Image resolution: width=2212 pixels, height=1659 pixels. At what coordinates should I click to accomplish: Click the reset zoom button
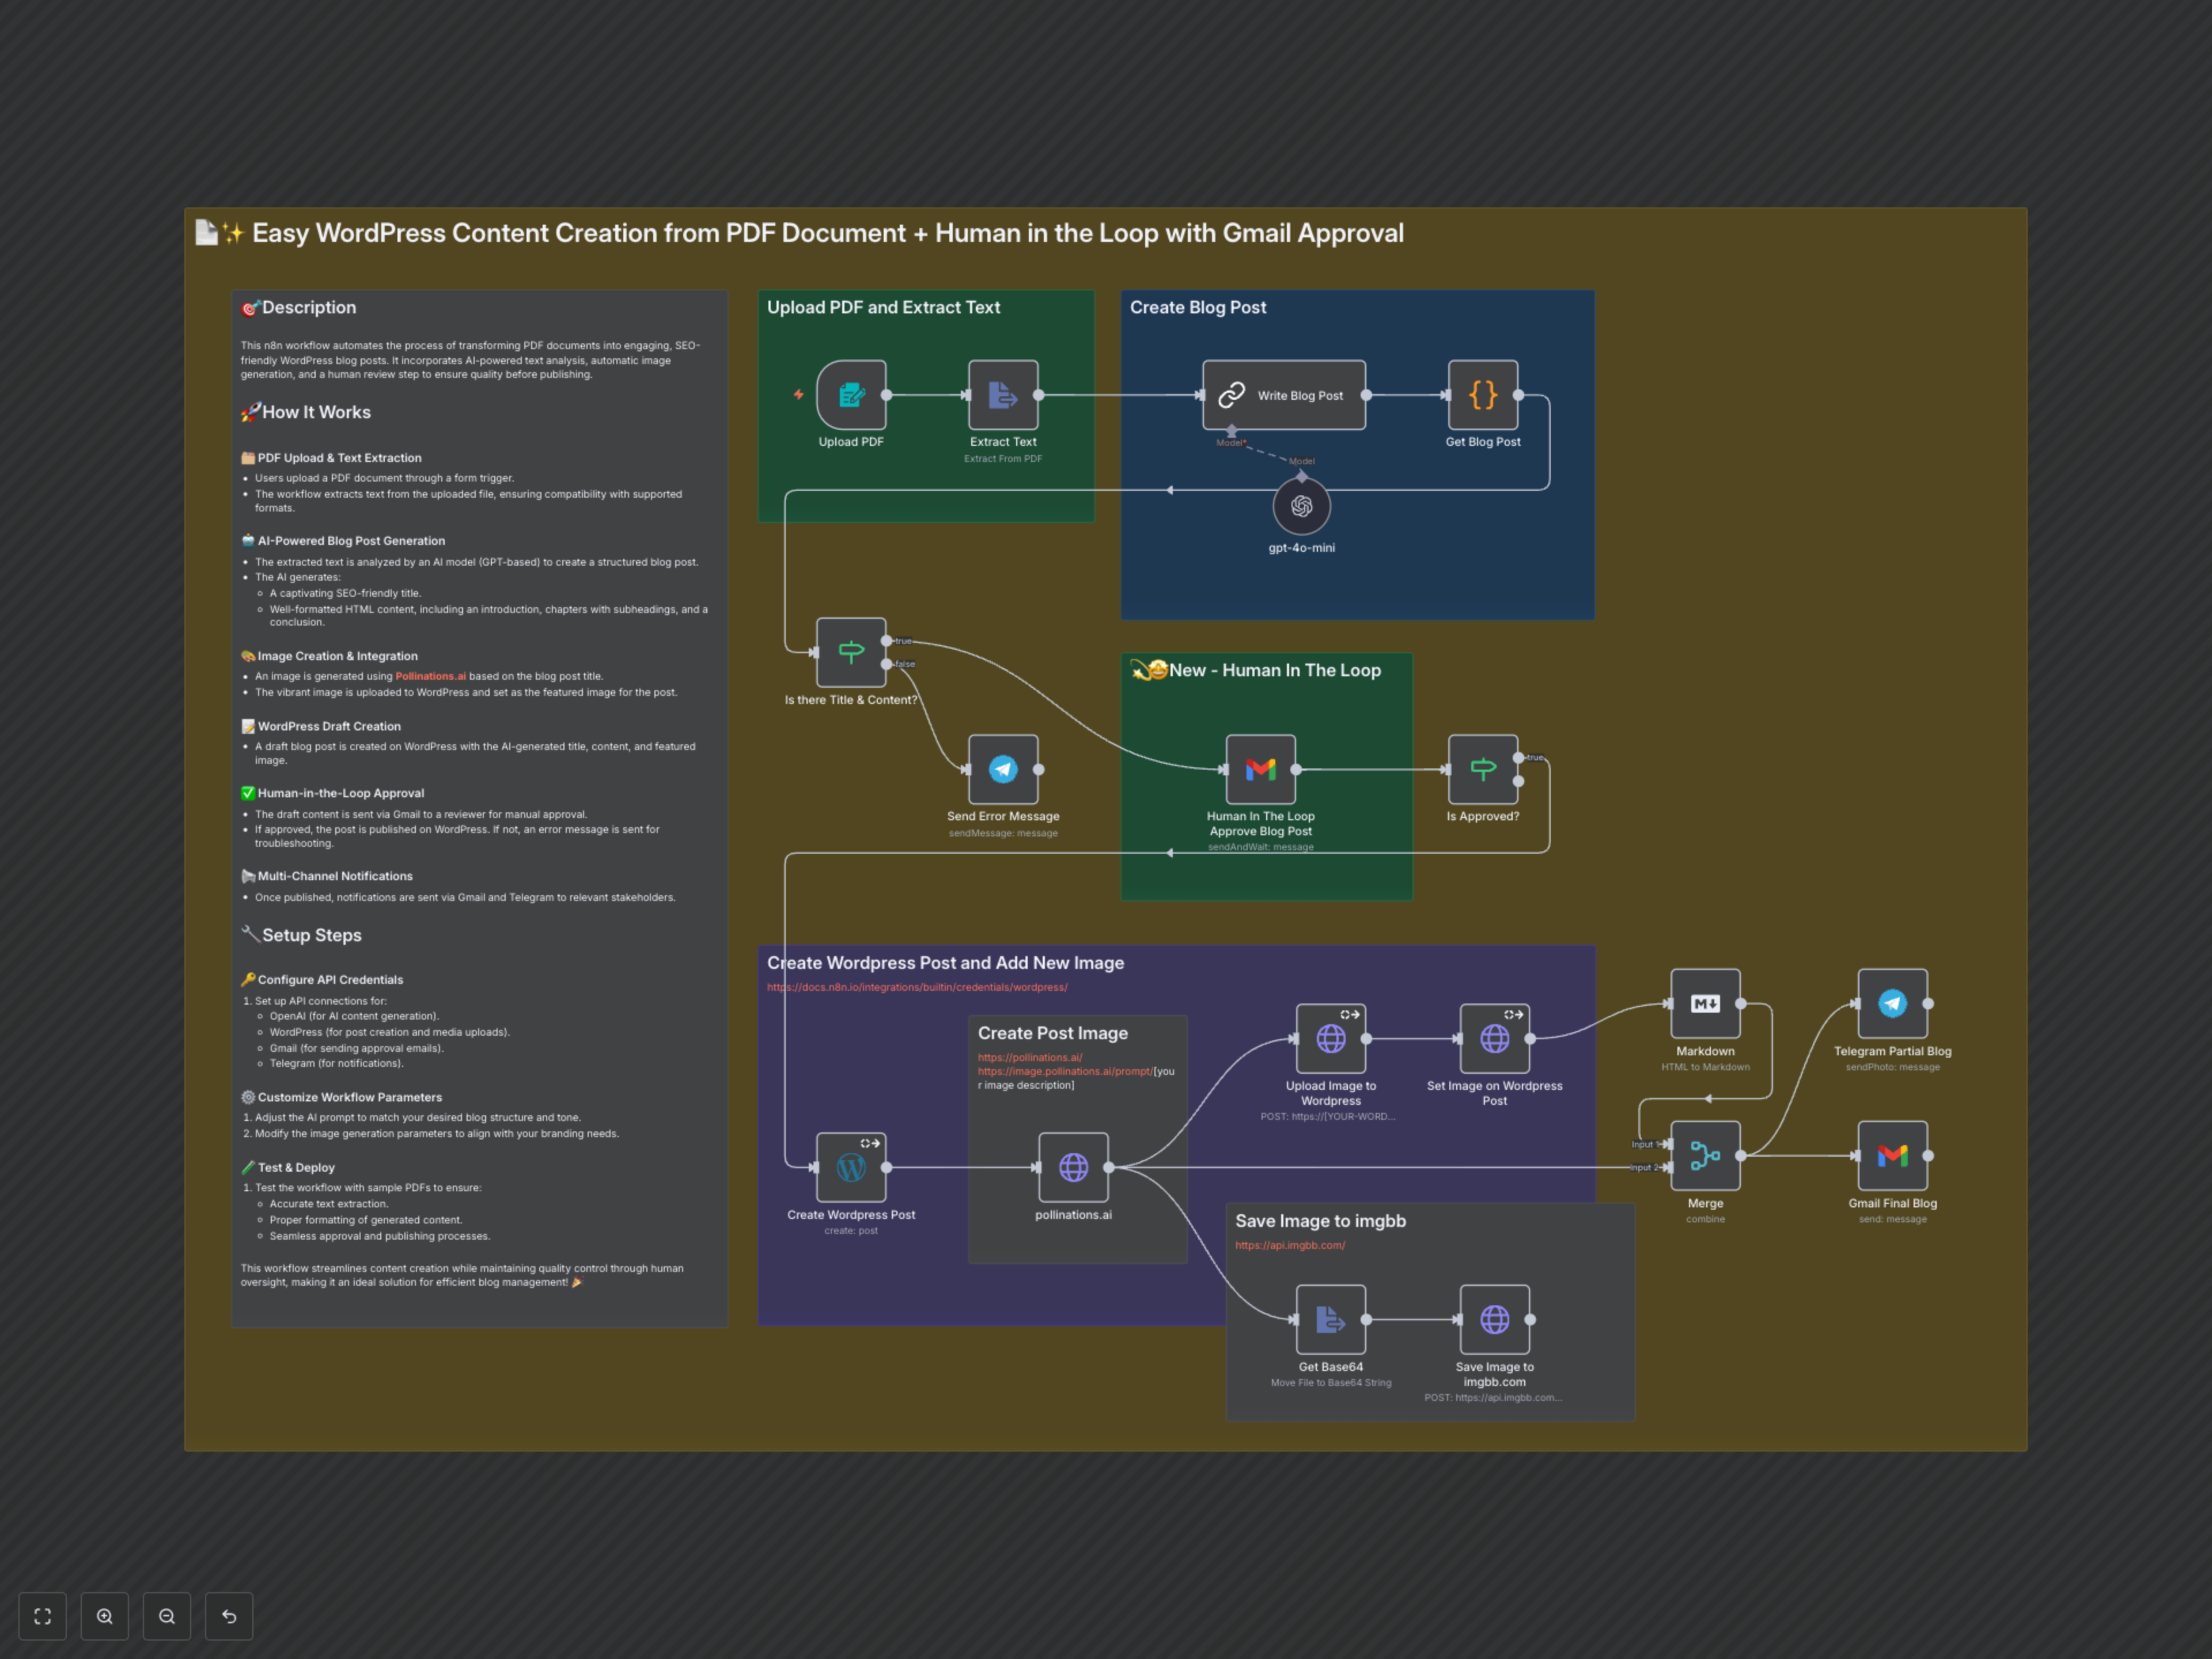(x=229, y=1616)
